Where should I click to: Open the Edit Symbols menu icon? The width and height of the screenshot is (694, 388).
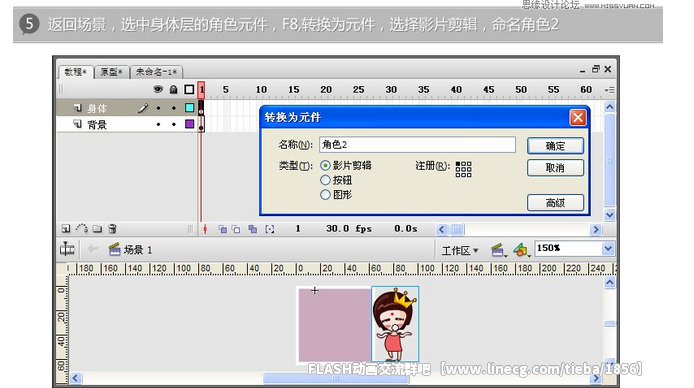click(x=521, y=250)
